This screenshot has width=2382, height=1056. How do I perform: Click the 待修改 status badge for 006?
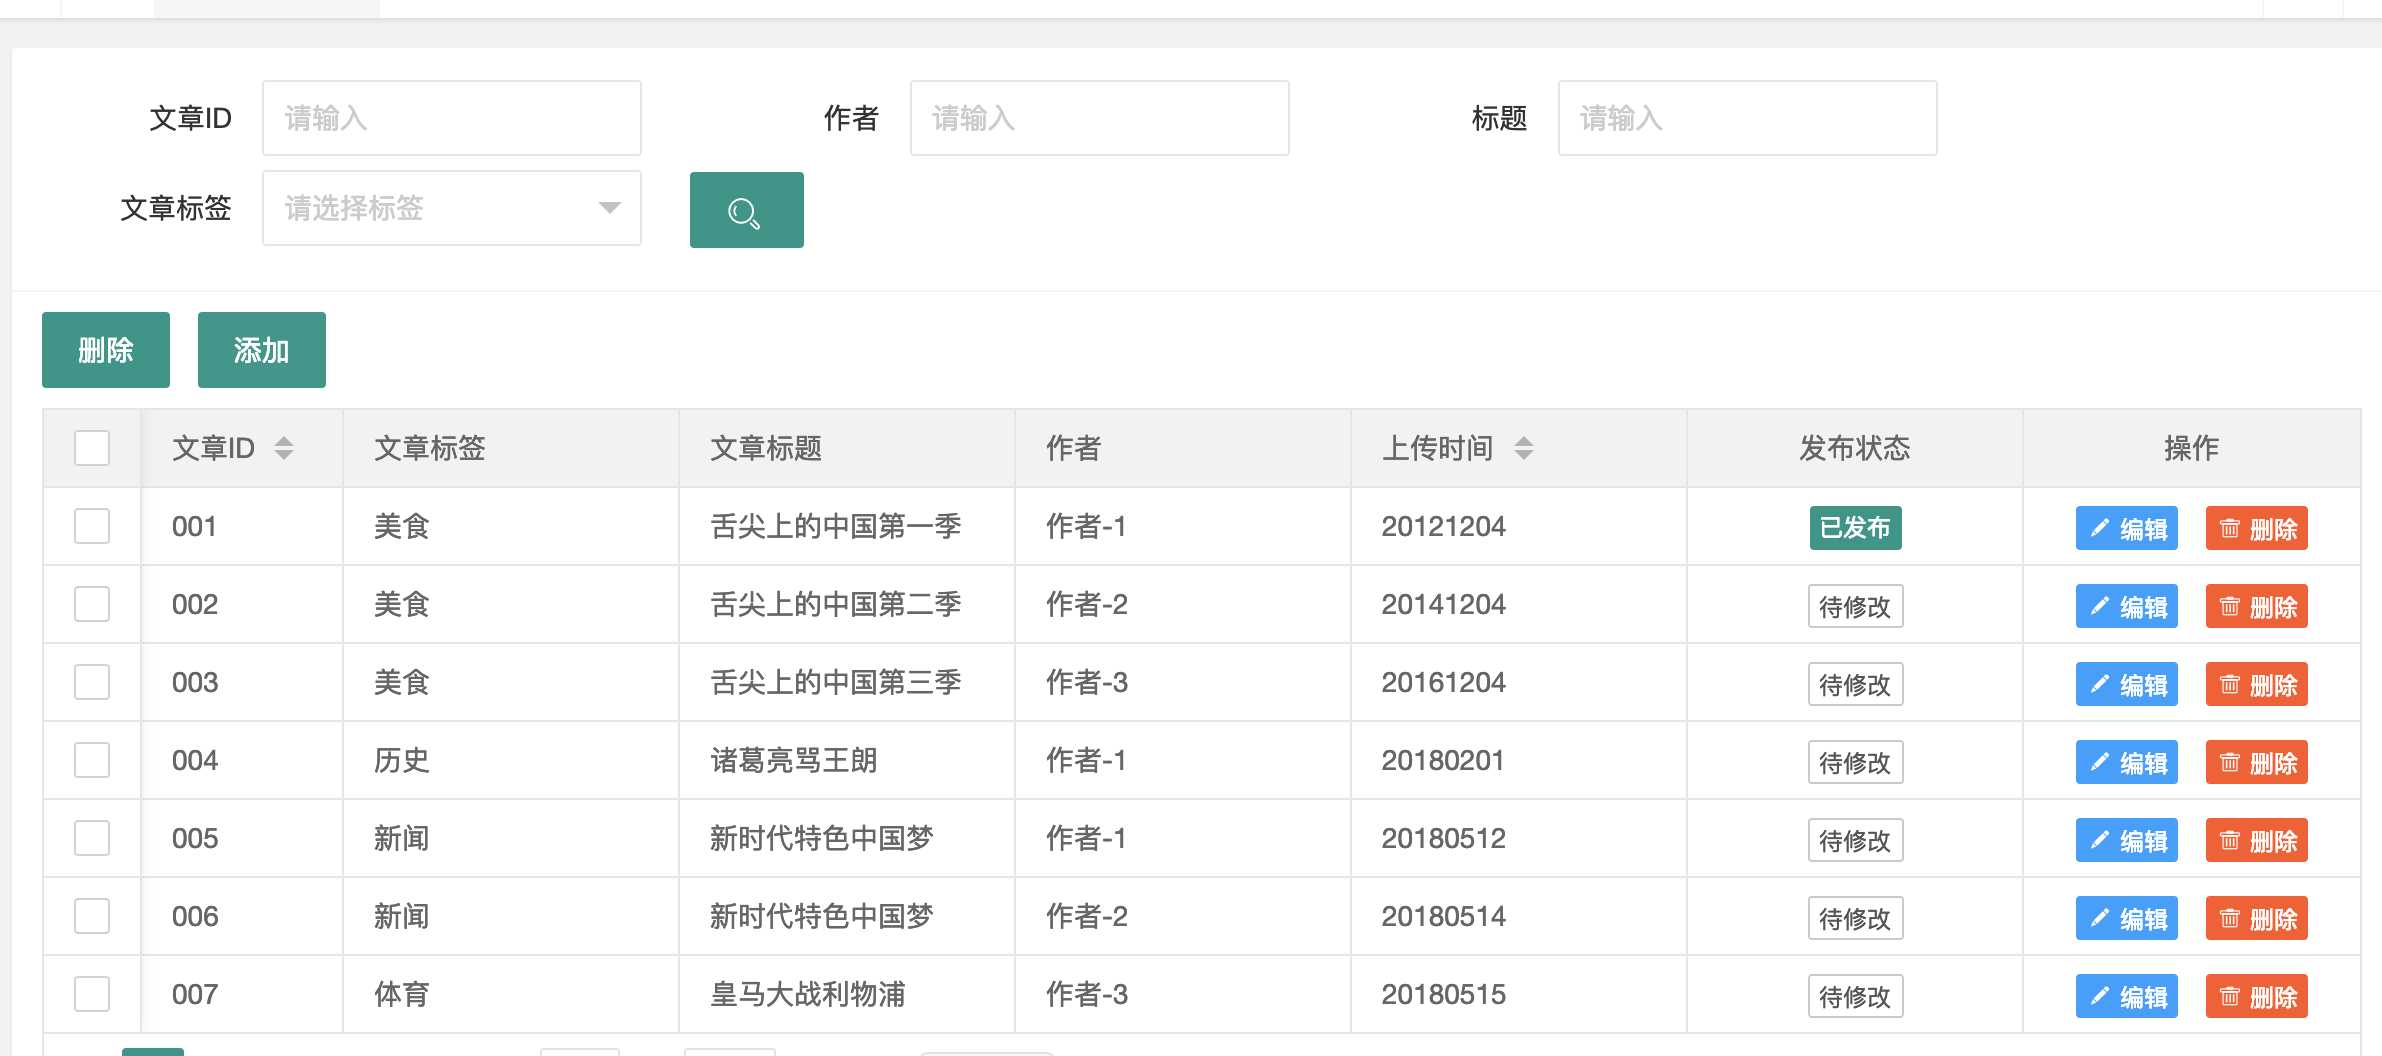pos(1855,918)
